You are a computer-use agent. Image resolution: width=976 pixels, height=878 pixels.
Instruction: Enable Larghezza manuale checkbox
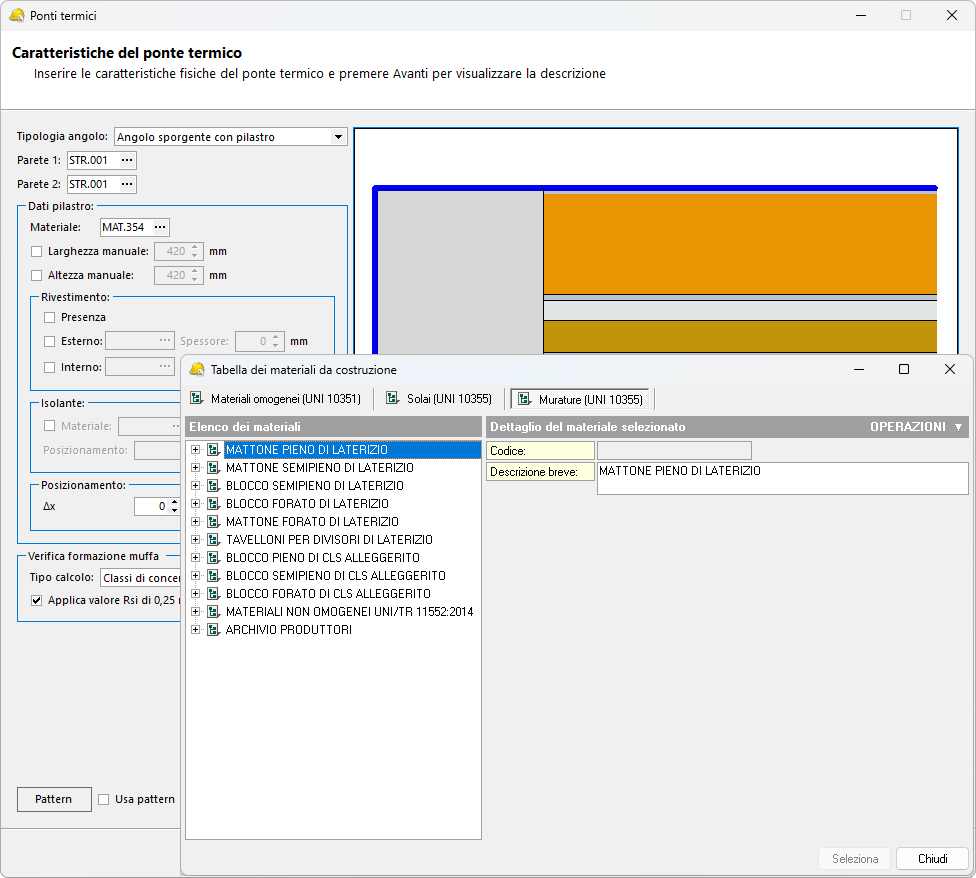tap(37, 252)
